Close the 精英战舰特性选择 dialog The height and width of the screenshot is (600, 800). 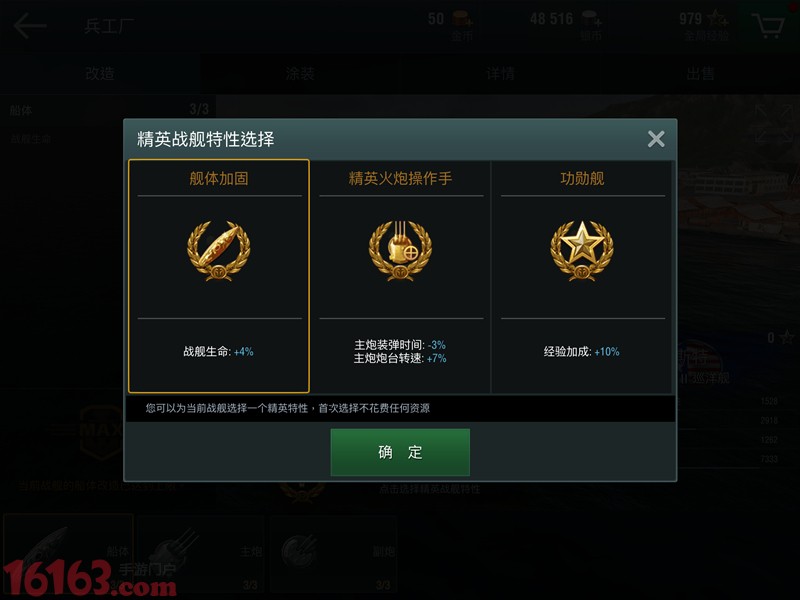point(656,139)
